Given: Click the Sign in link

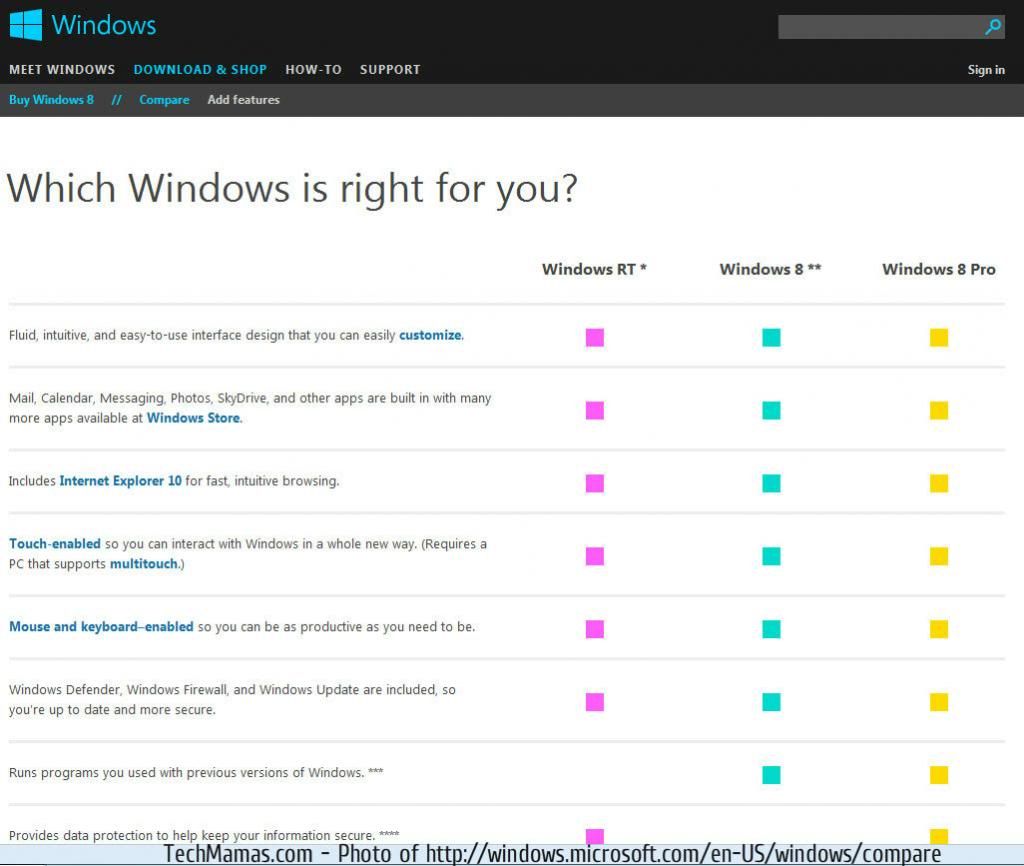Looking at the screenshot, I should click(x=986, y=70).
